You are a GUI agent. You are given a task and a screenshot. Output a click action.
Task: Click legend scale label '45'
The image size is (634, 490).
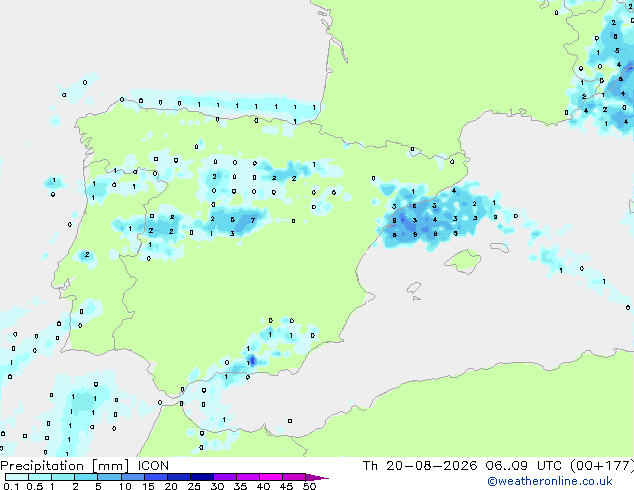286,486
